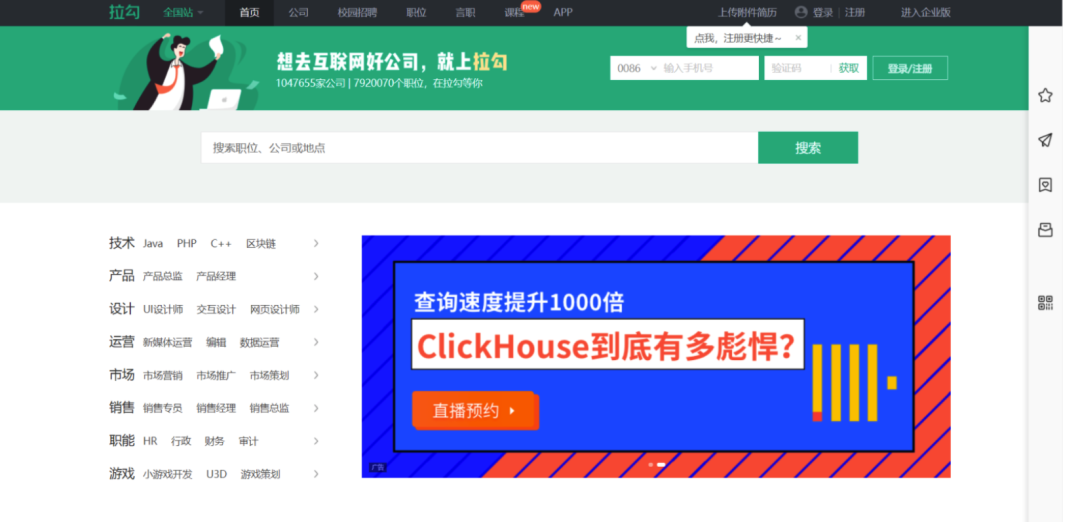Click the green 搜索 button
This screenshot has height=522, width=1080.
coord(808,147)
